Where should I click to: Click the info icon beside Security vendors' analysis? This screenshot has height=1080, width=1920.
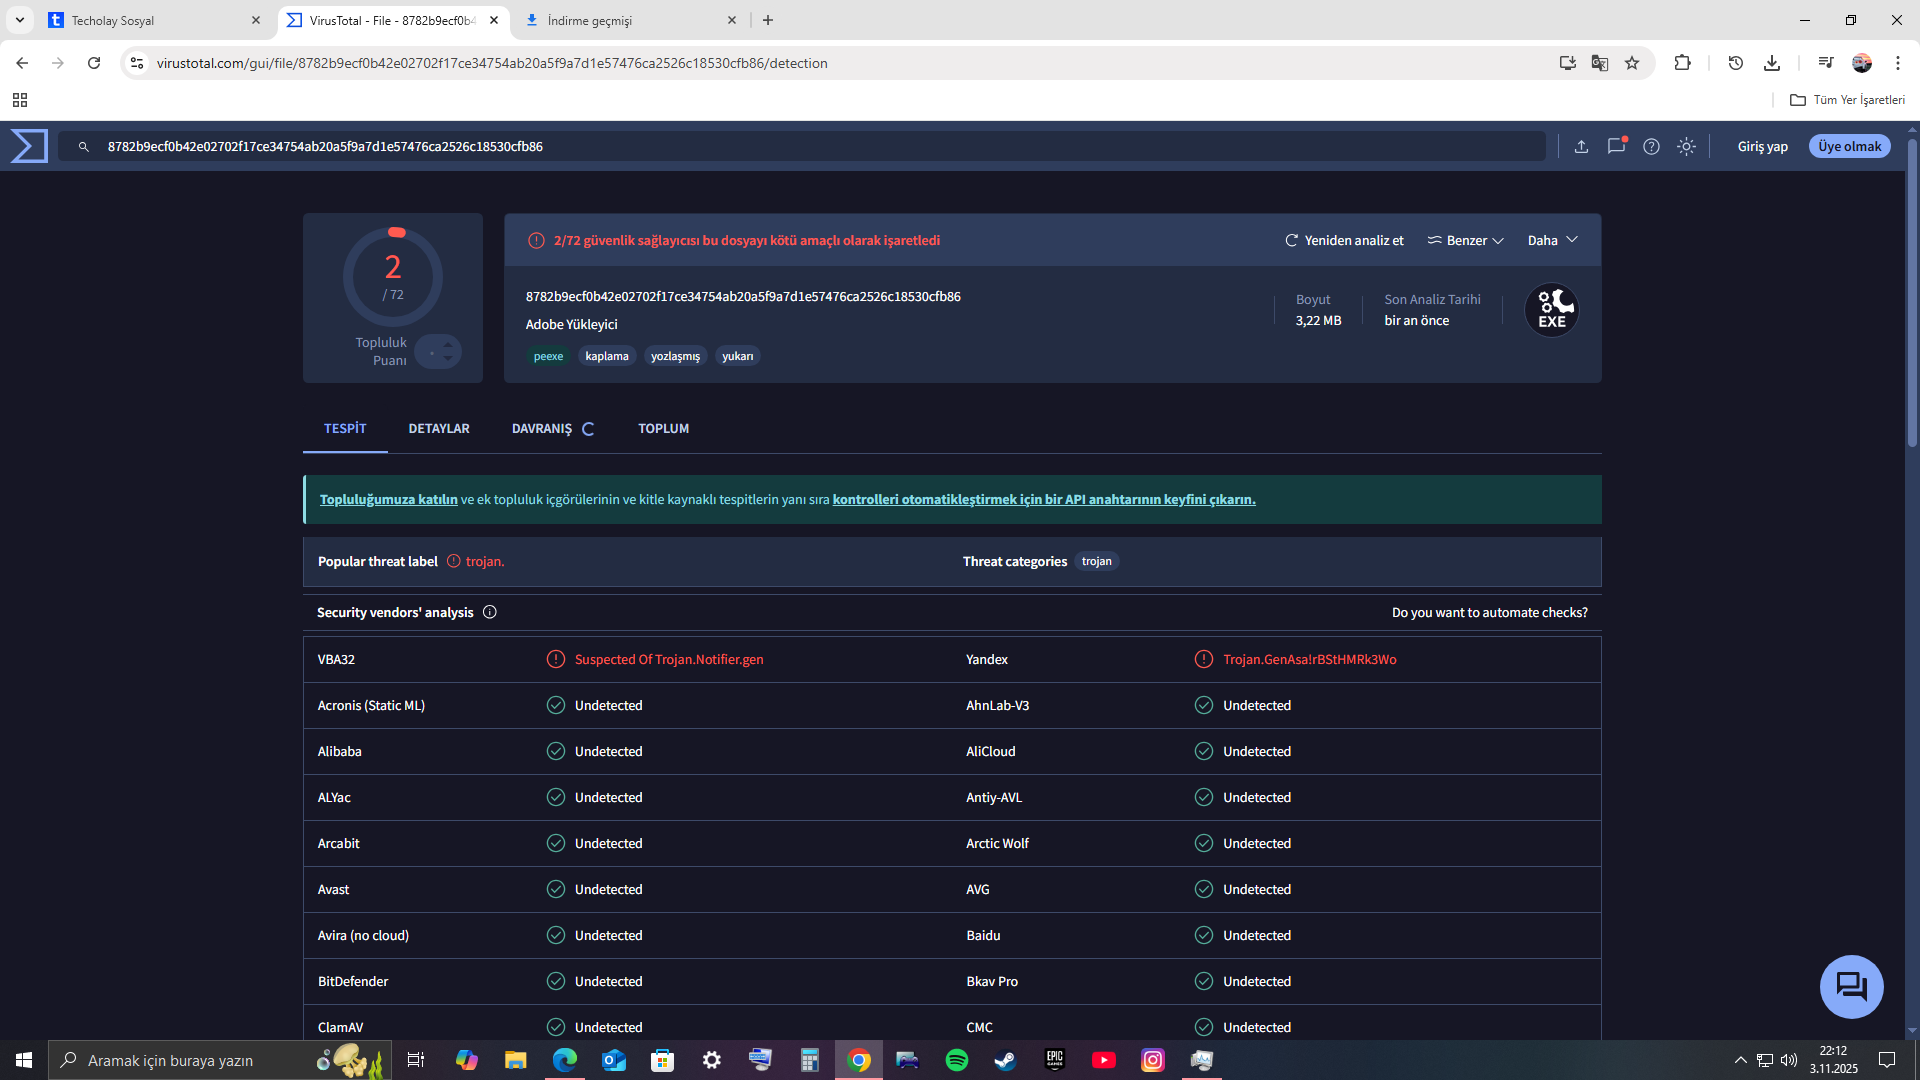(490, 612)
